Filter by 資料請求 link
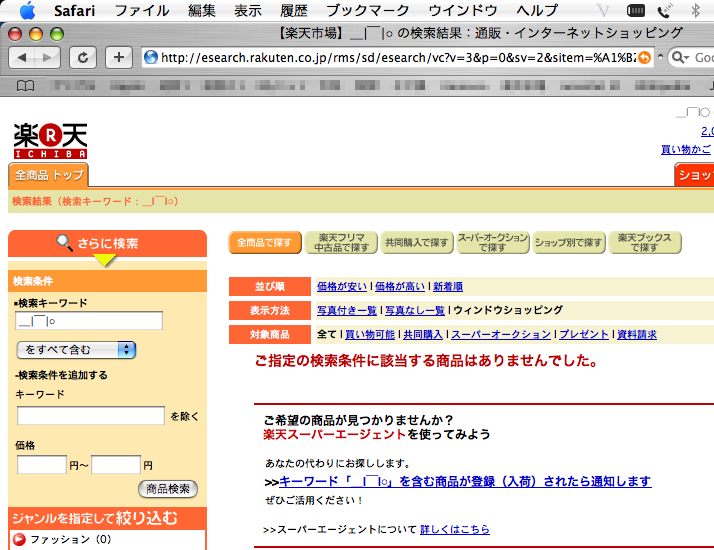714x550 pixels. click(637, 335)
